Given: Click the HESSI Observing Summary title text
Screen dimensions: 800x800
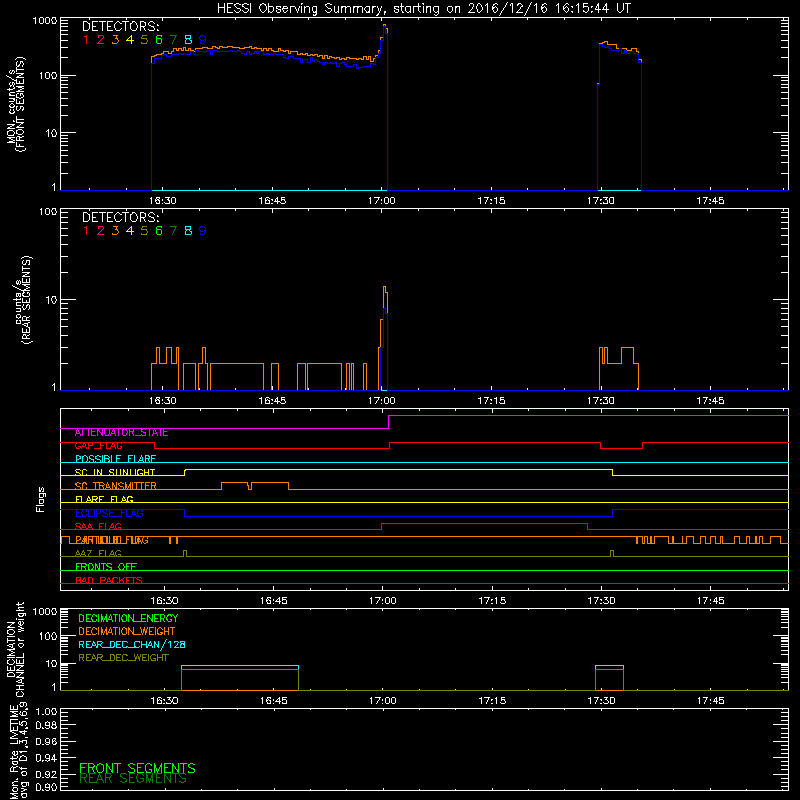Looking at the screenshot, I should click(423, 8).
